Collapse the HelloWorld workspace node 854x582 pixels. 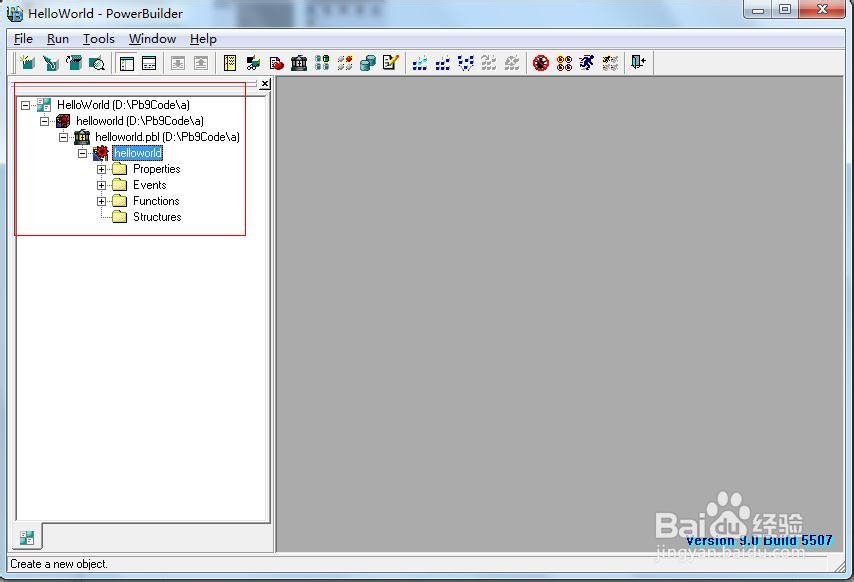point(26,105)
